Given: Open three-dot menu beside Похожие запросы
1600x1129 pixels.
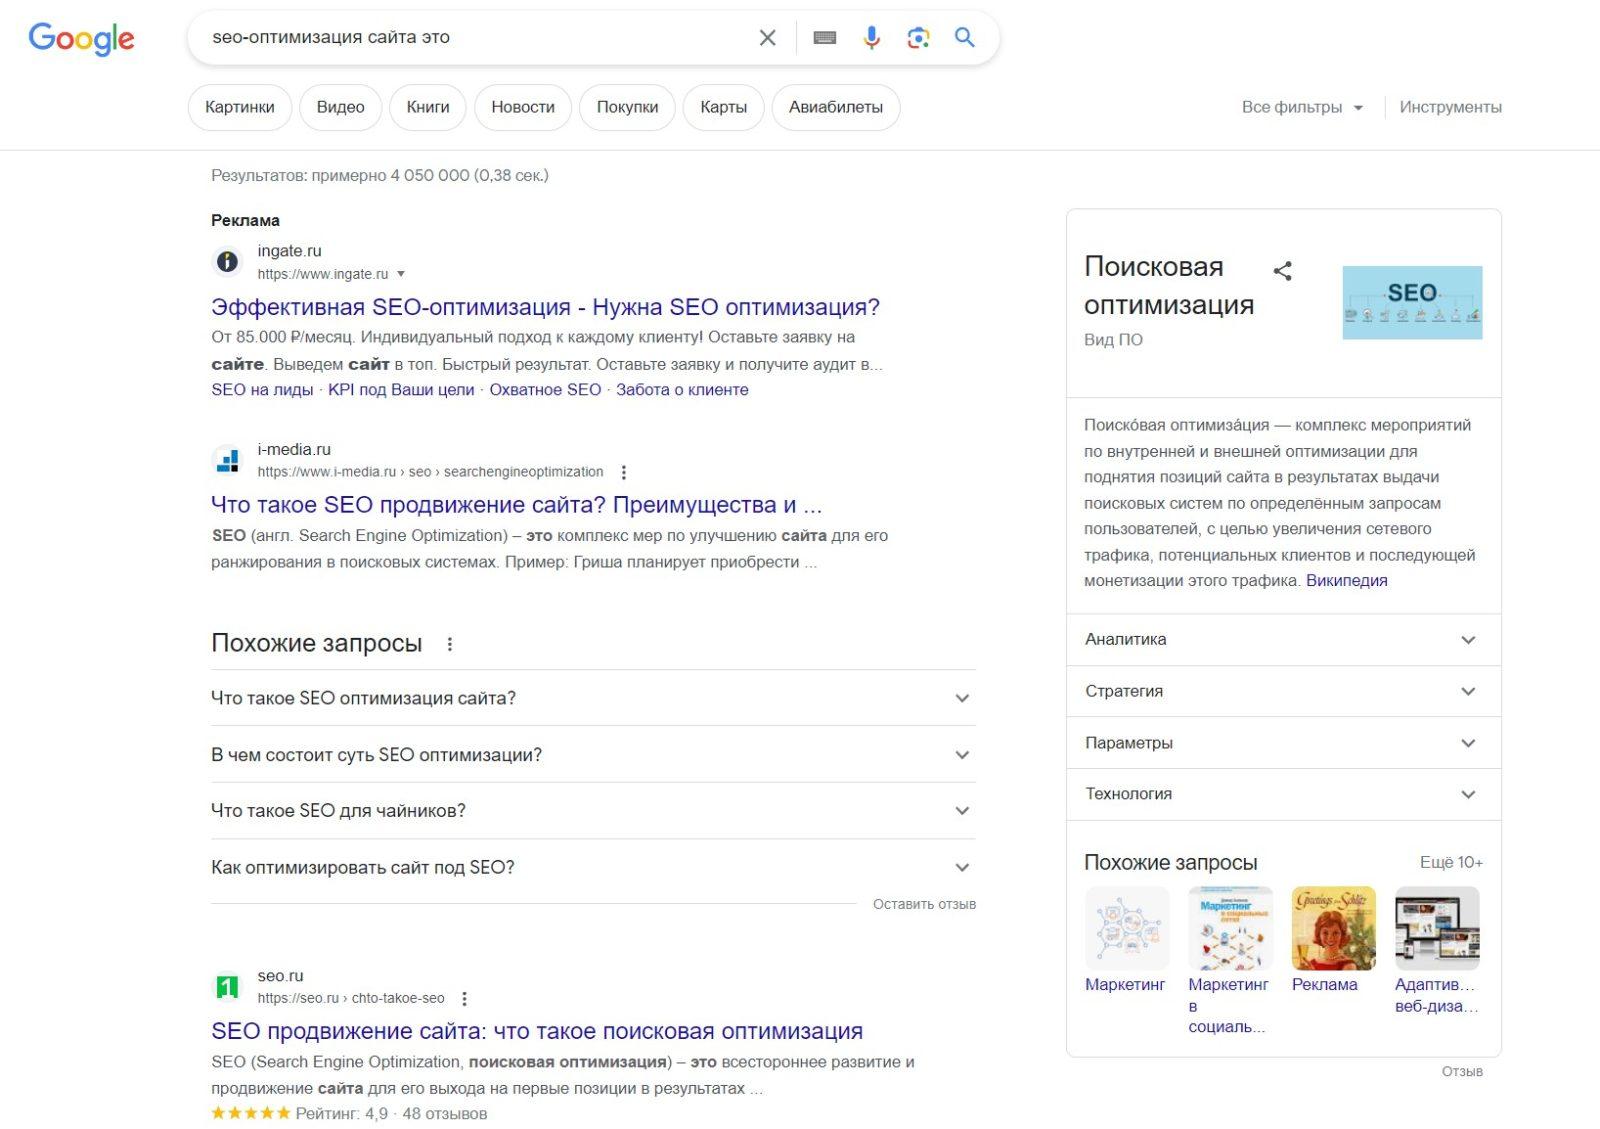Looking at the screenshot, I should (450, 644).
